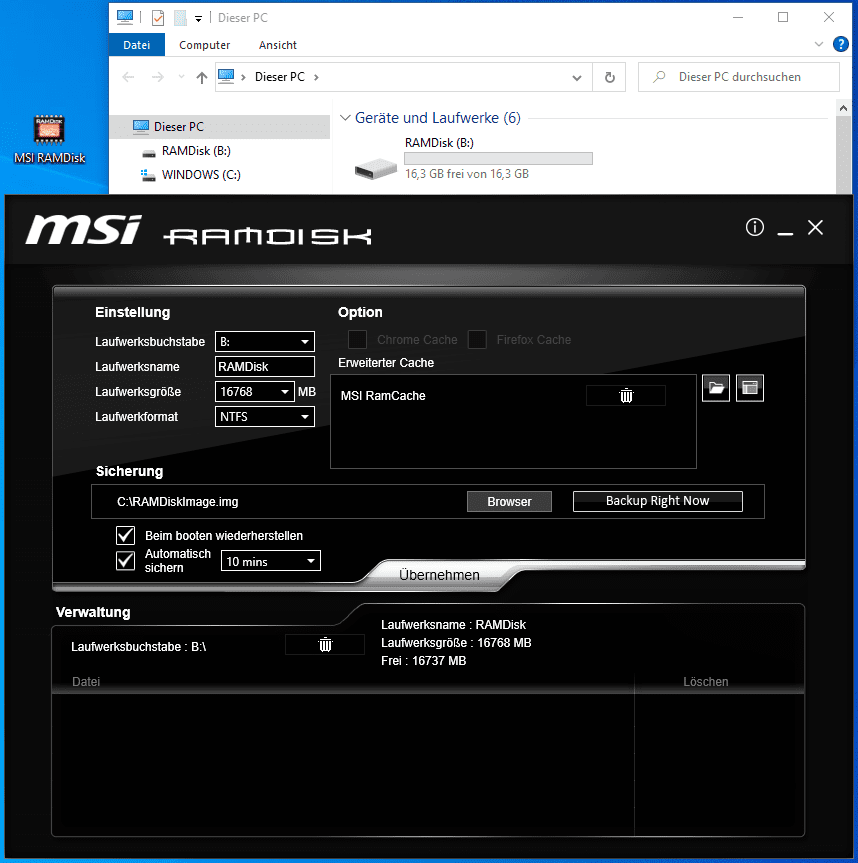
Task: Click the search magnifier icon in Explorer
Action: 659,77
